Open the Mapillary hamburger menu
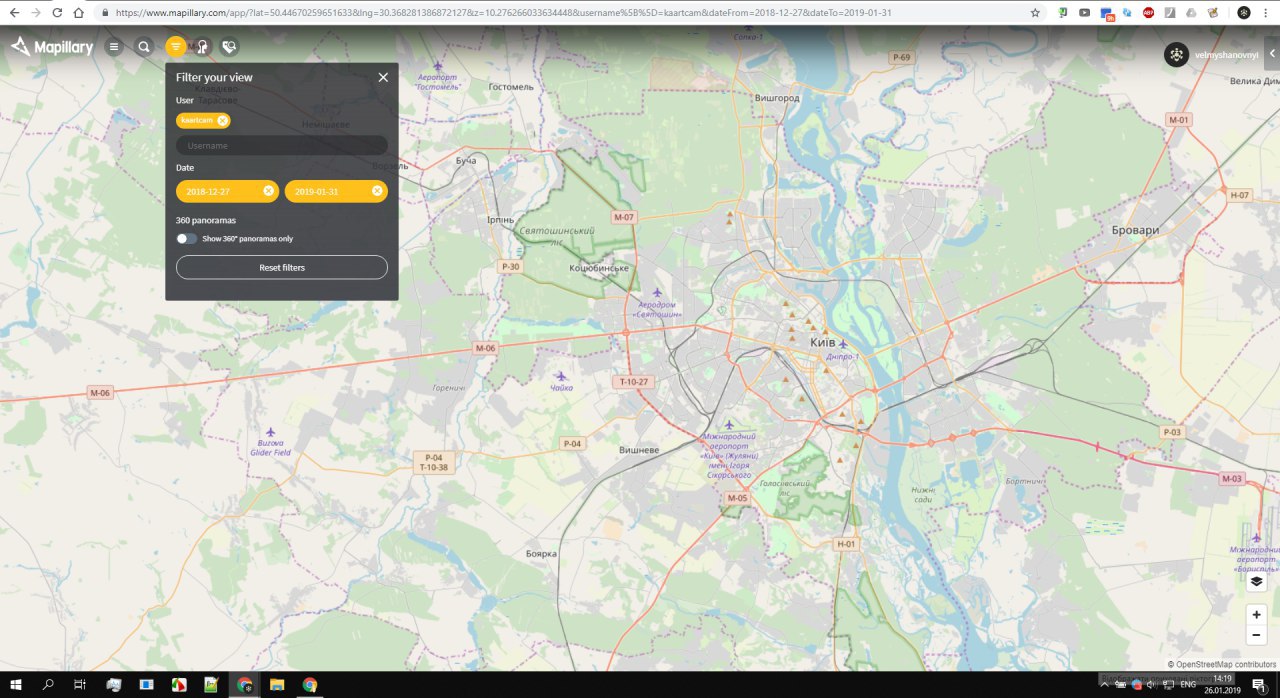Screen dimensions: 1280x698 [x=114, y=47]
